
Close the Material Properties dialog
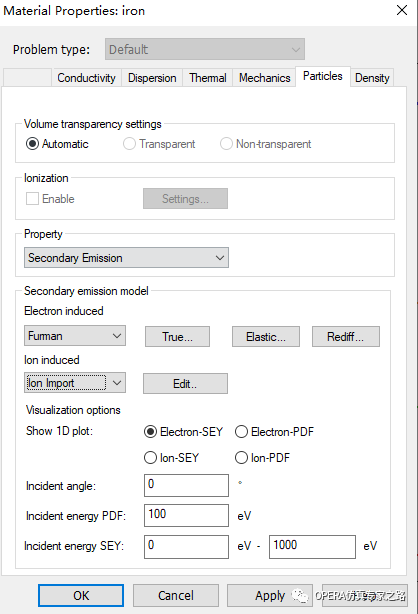[x=402, y=10]
